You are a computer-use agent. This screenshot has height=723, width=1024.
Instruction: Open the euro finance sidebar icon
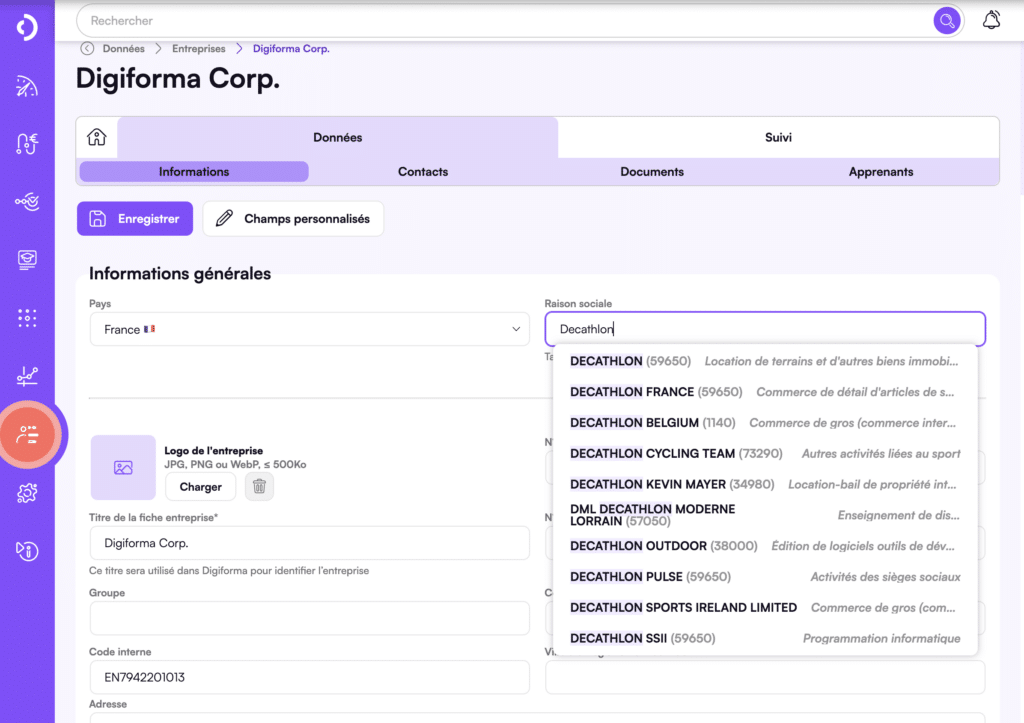click(x=27, y=144)
